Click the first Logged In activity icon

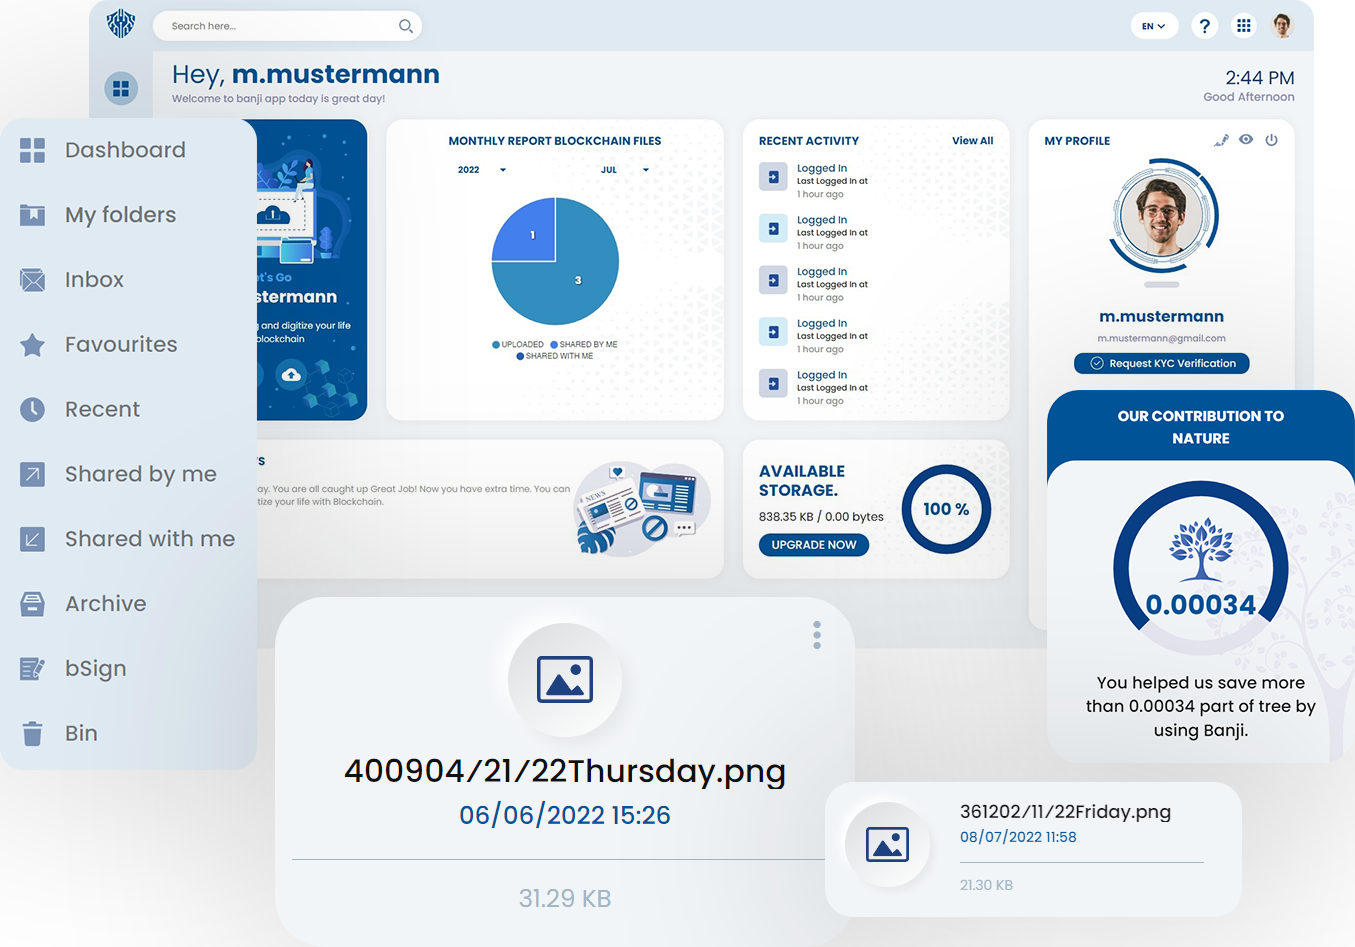point(773,177)
